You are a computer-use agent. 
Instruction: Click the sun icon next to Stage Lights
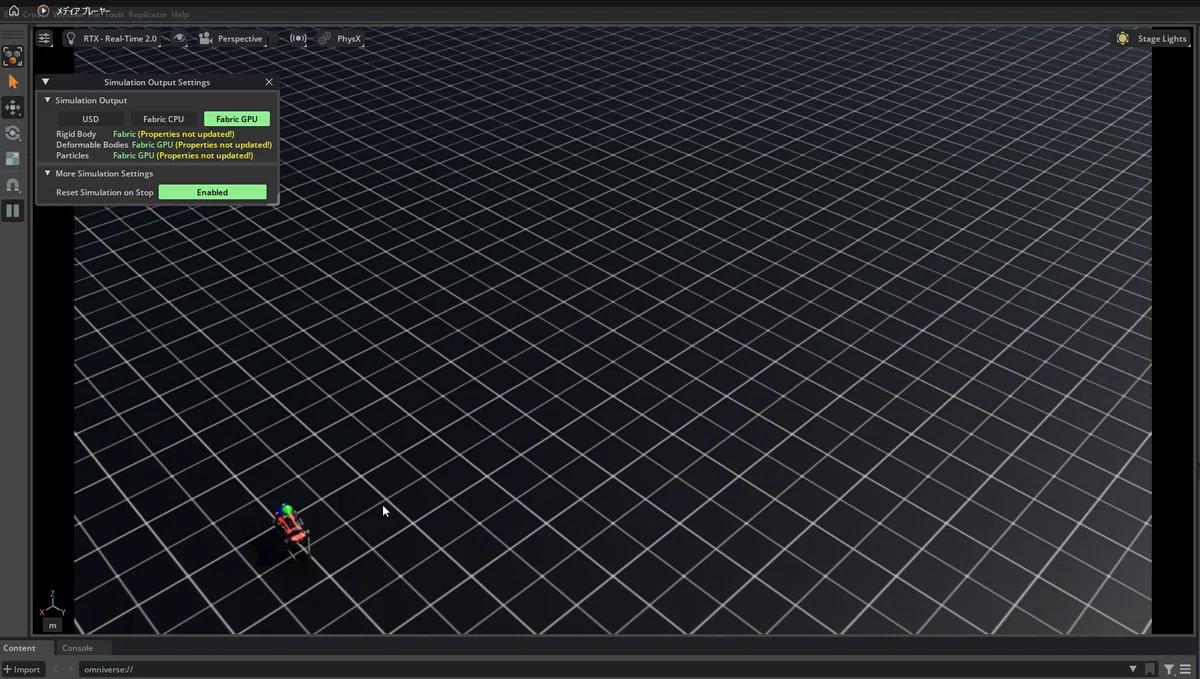[x=1123, y=38]
